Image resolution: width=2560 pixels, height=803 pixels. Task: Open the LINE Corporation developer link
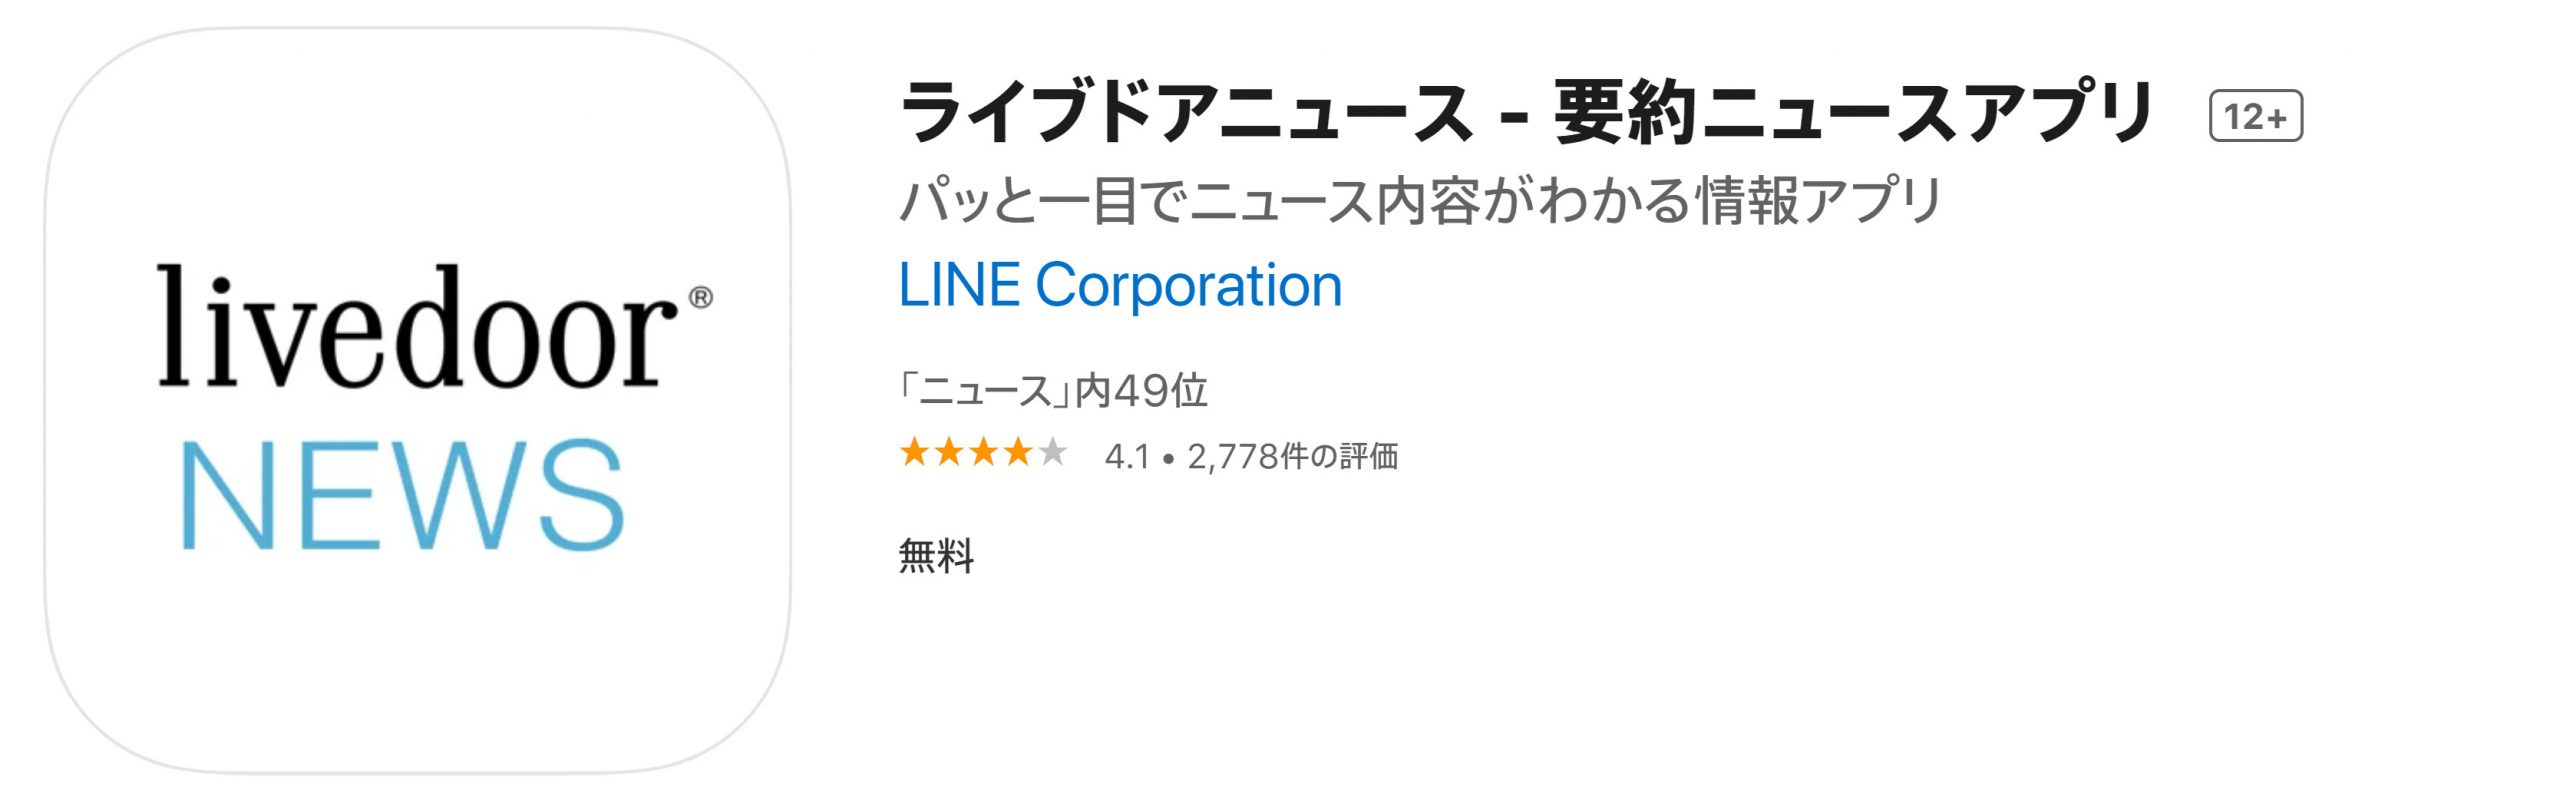coord(1120,285)
